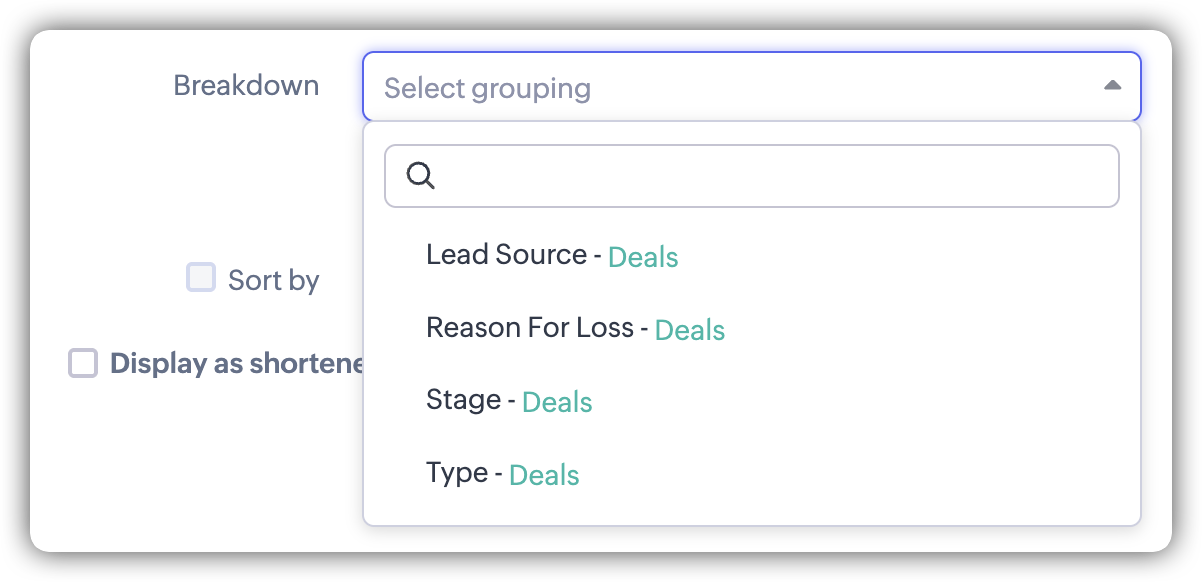Click green Deals text beside Reason For Loss
The height and width of the screenshot is (582, 1202).
pos(690,329)
